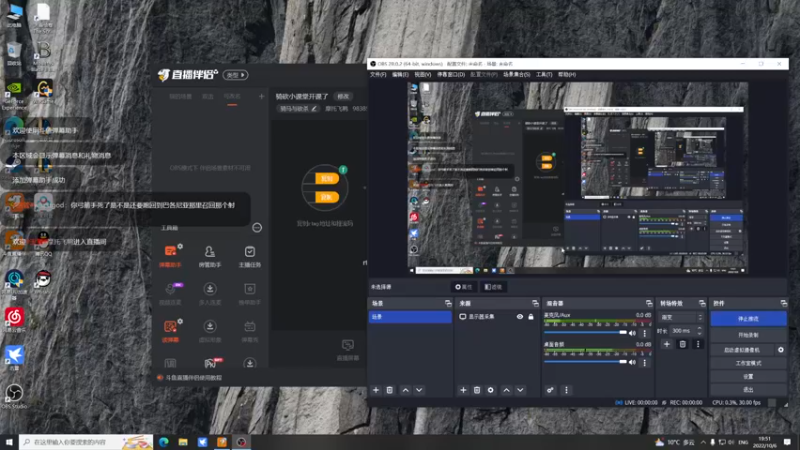Pop out the 来源 dock panel
Image resolution: width=800 pixels, height=450 pixels.
(x=535, y=303)
